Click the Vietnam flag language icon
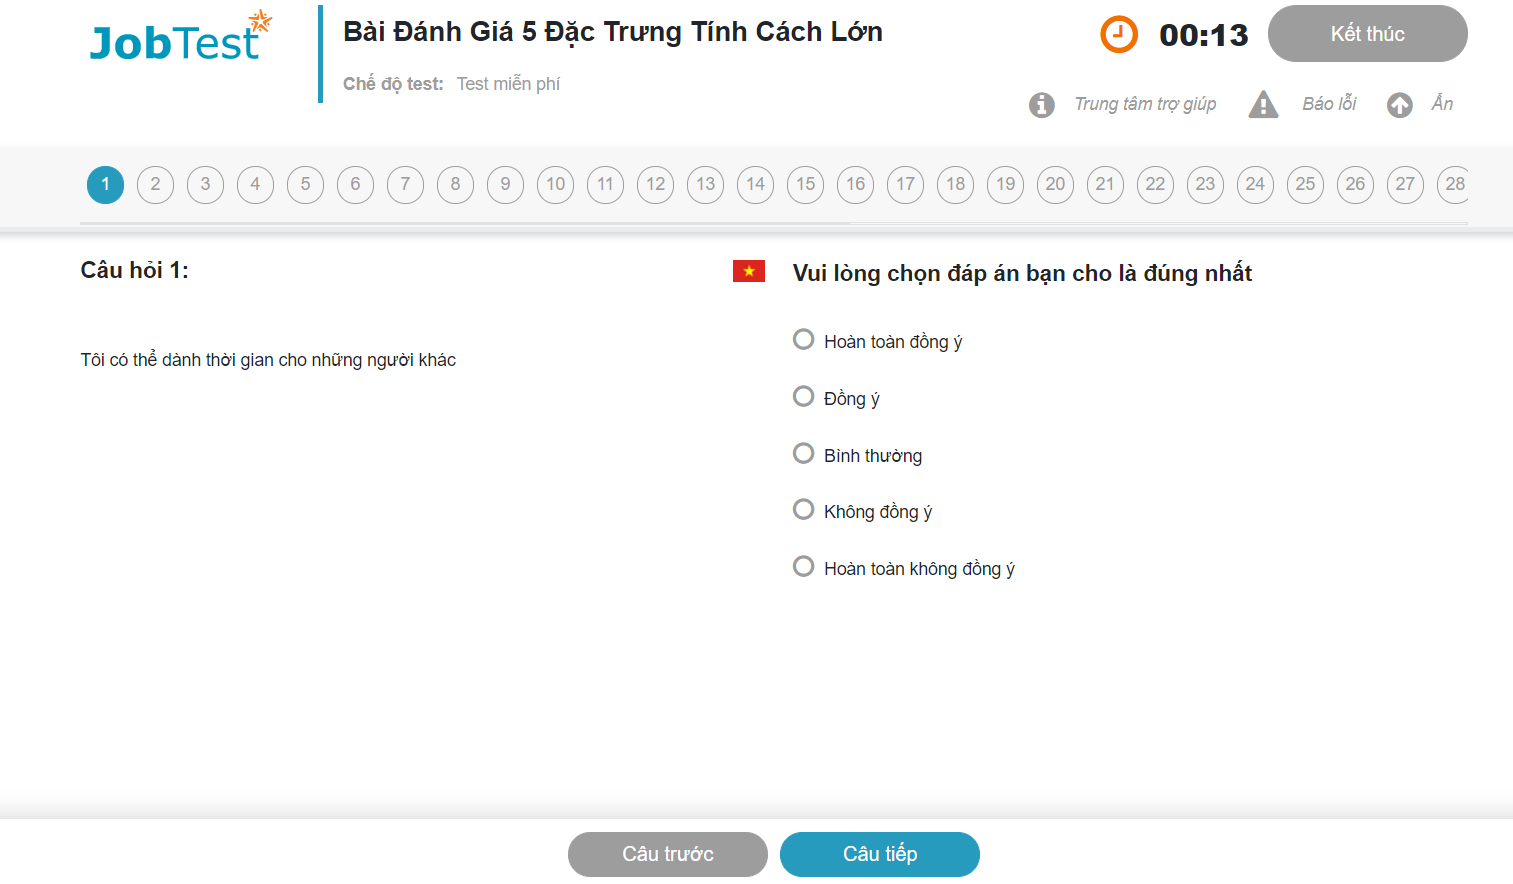This screenshot has width=1513, height=884. [x=748, y=271]
